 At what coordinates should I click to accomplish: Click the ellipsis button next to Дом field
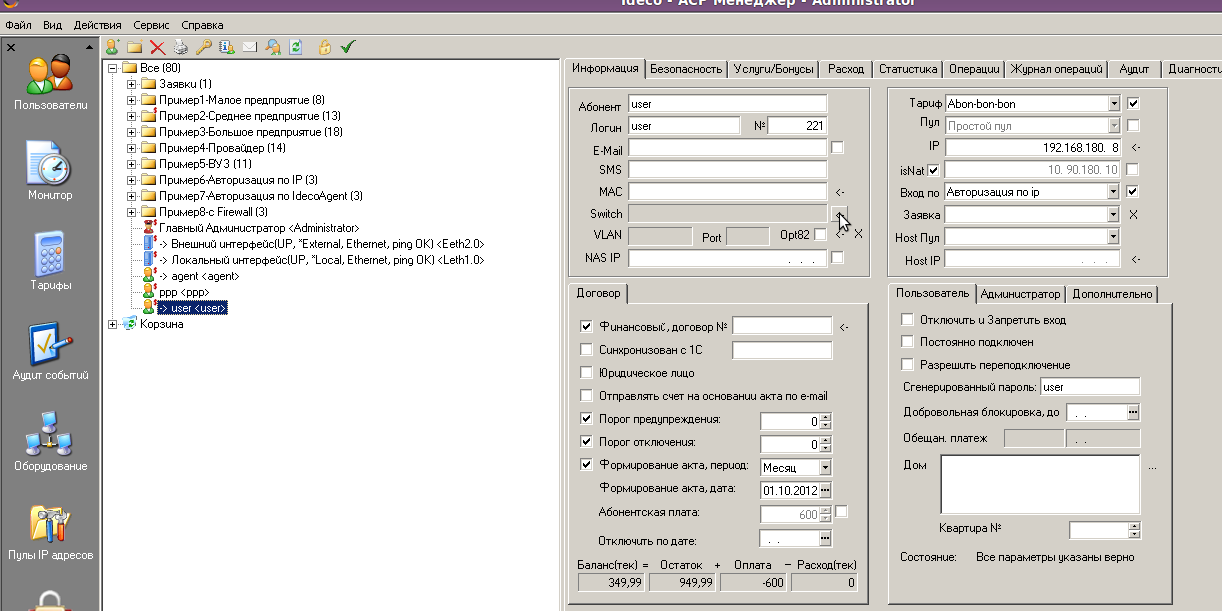(x=1152, y=467)
